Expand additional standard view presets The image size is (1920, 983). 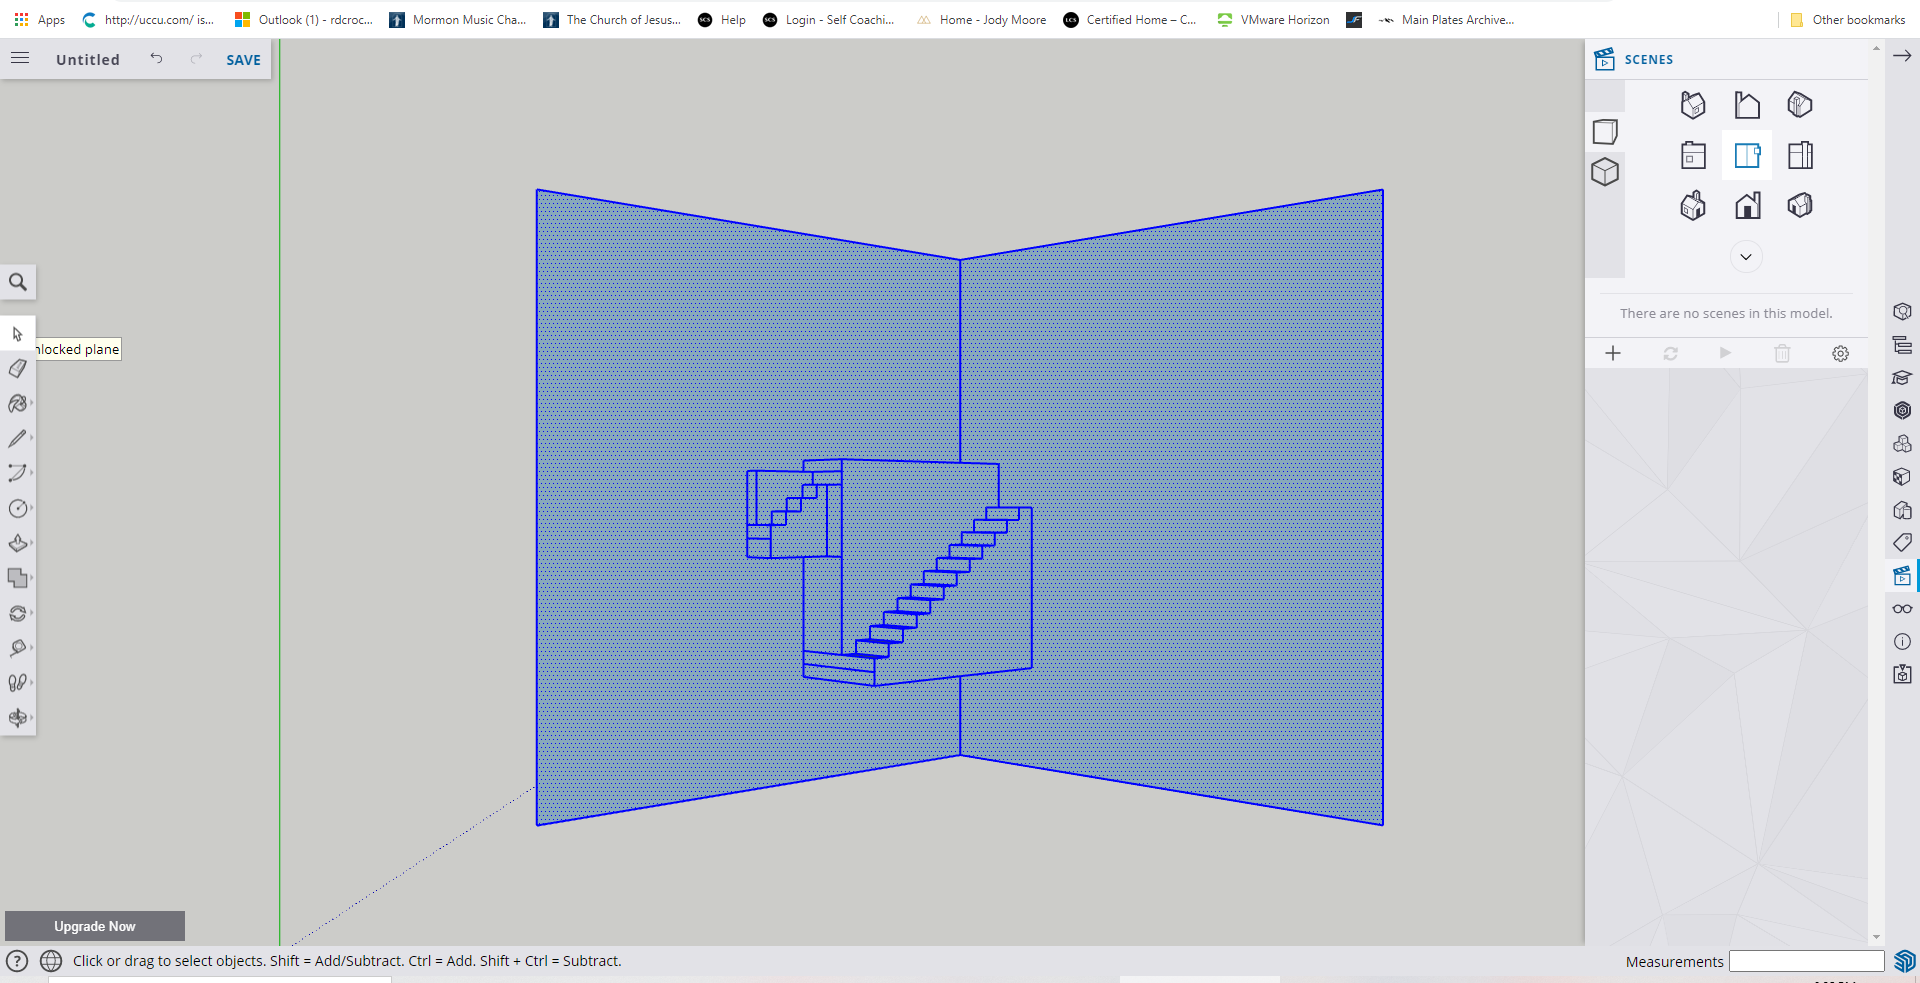click(x=1747, y=257)
